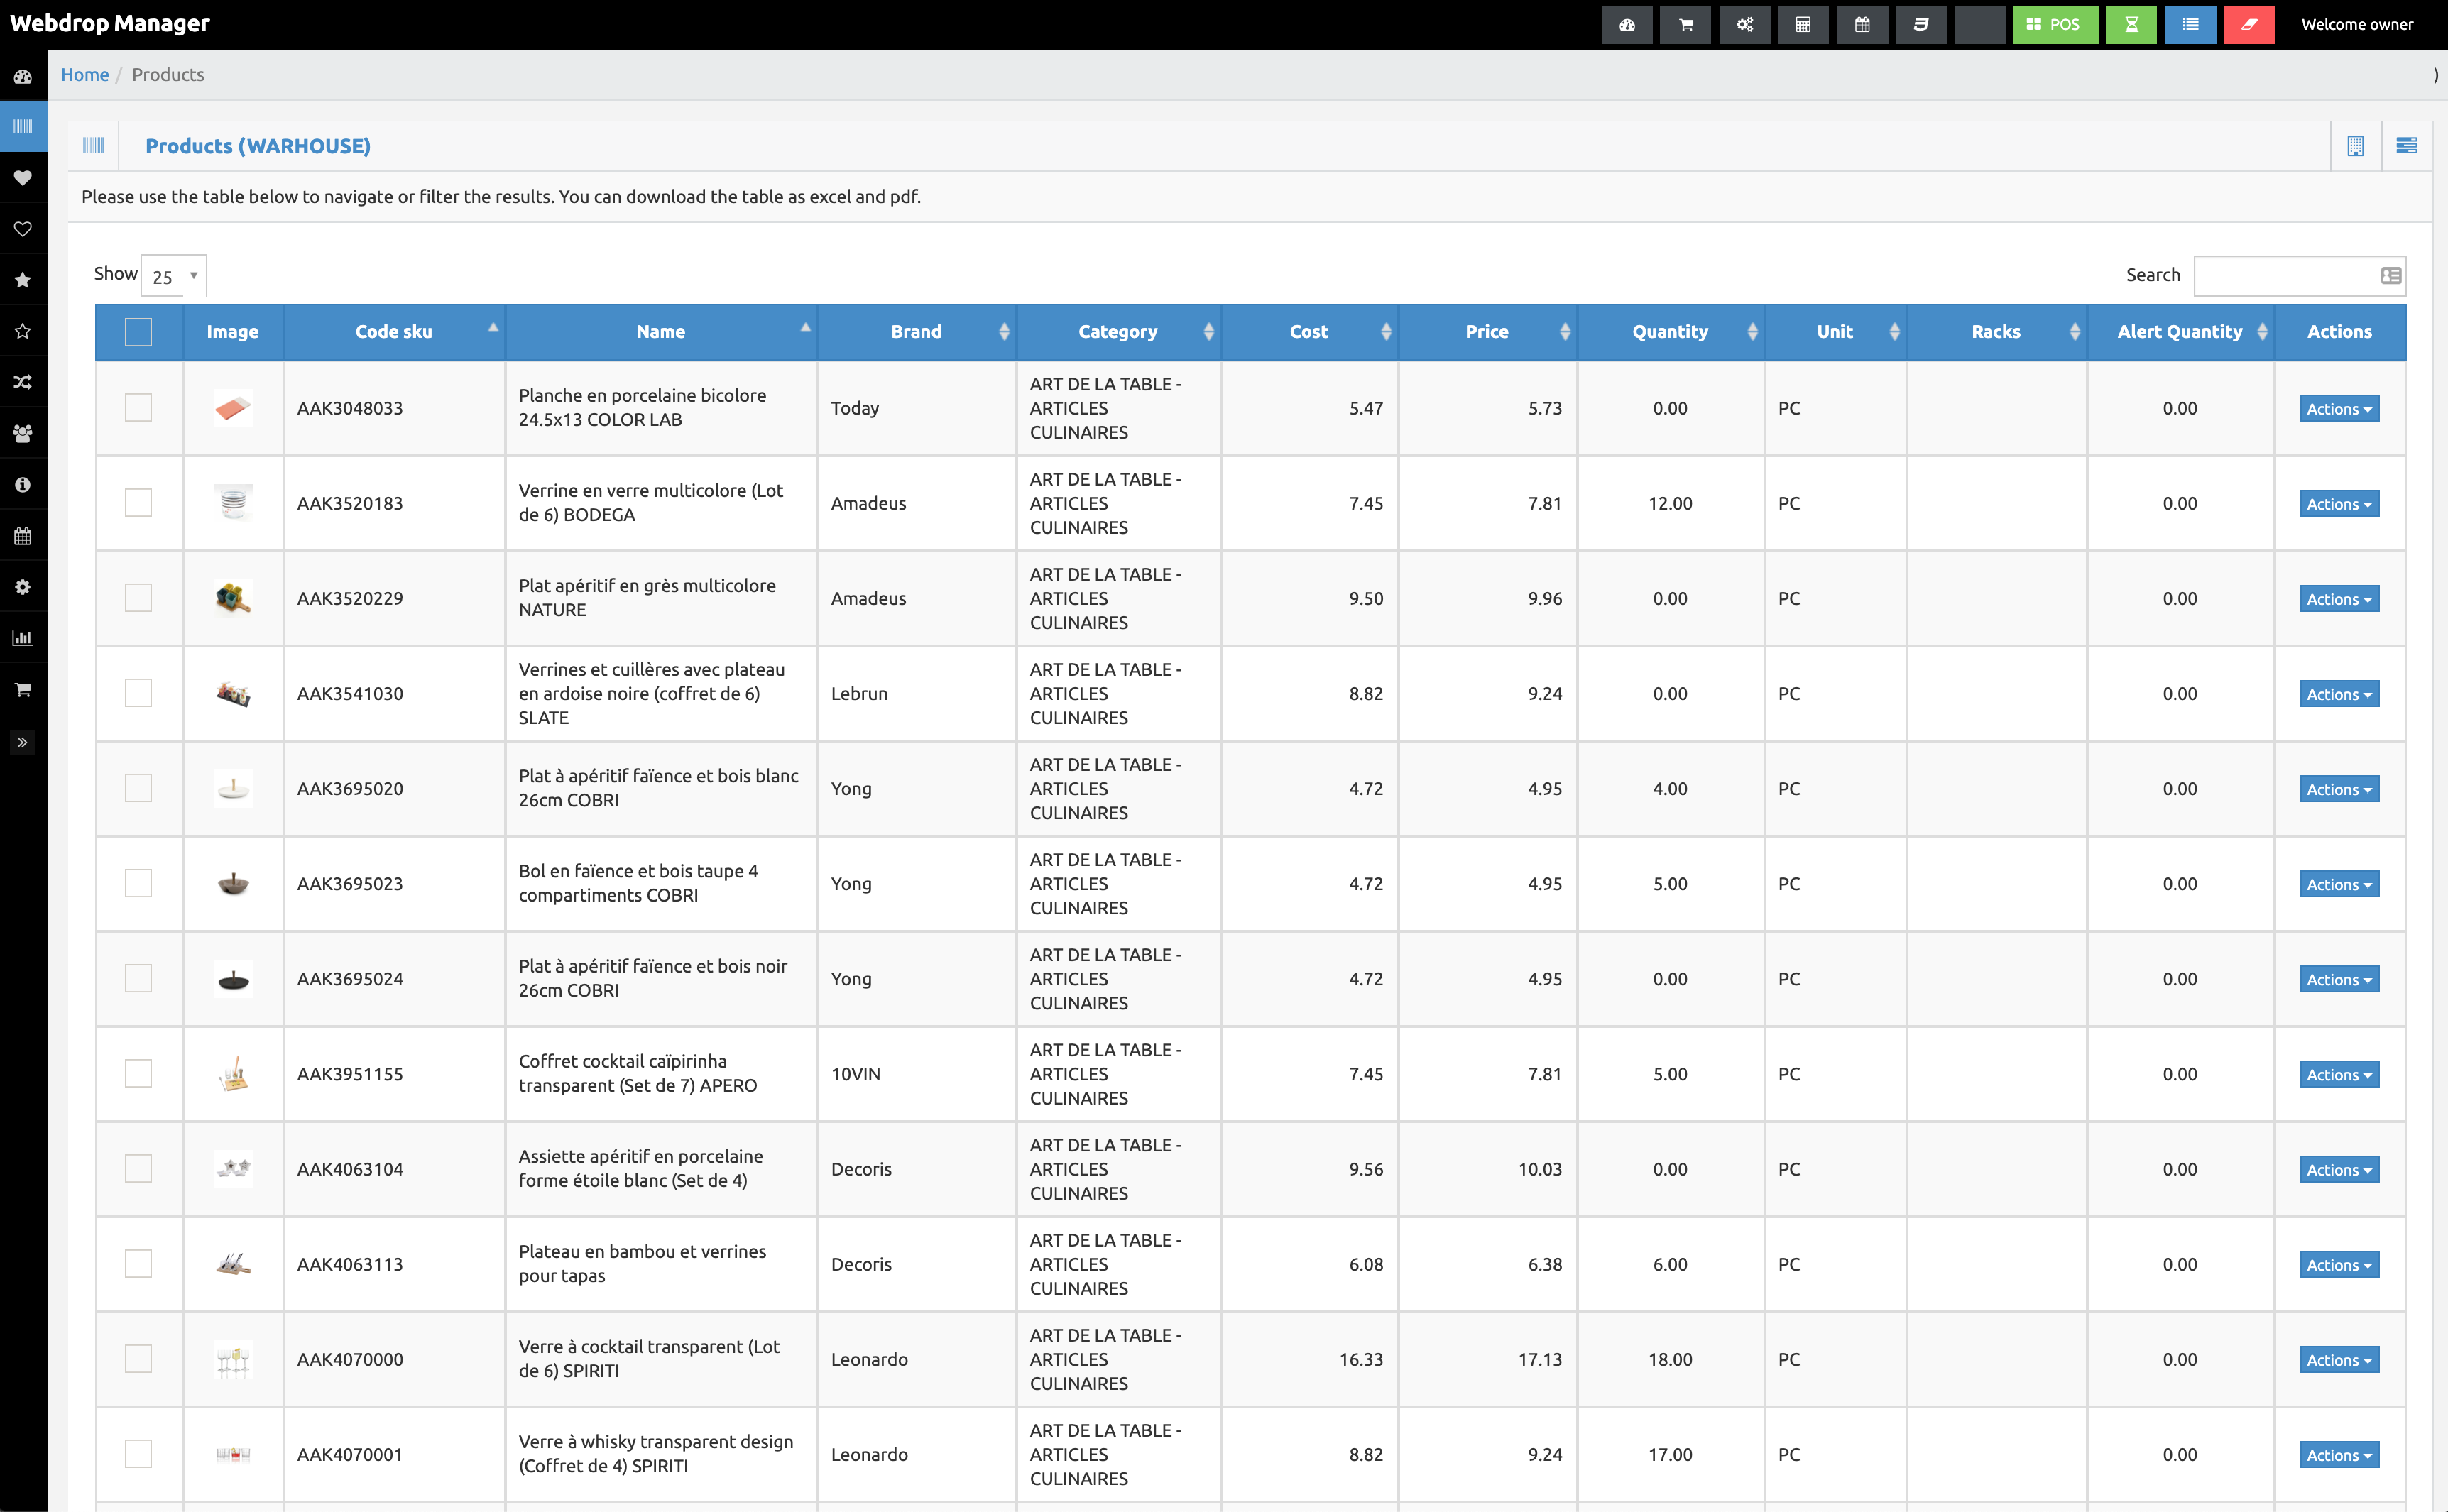The height and width of the screenshot is (1512, 2448).
Task: Click the filled heart icon in the sidebar
Action: [x=23, y=178]
